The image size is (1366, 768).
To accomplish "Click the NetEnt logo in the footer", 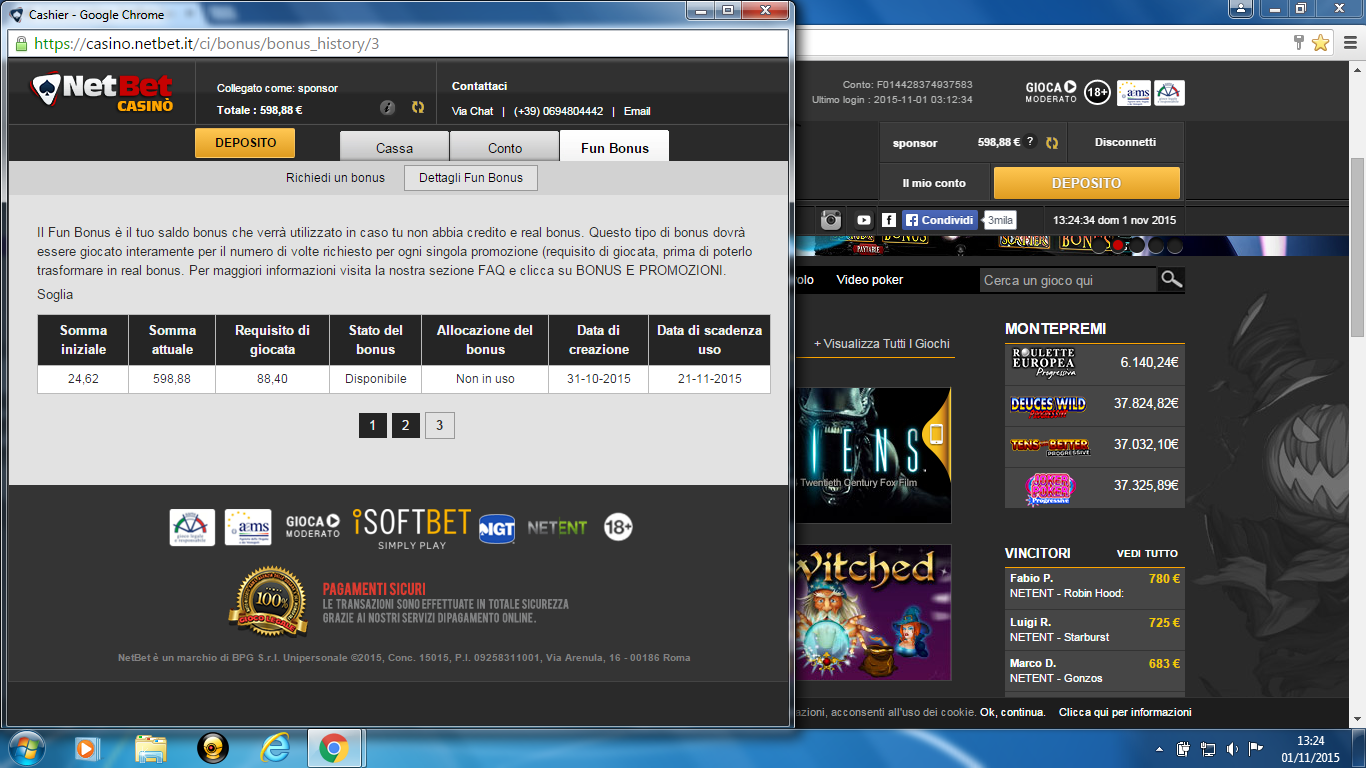I will click(x=557, y=527).
